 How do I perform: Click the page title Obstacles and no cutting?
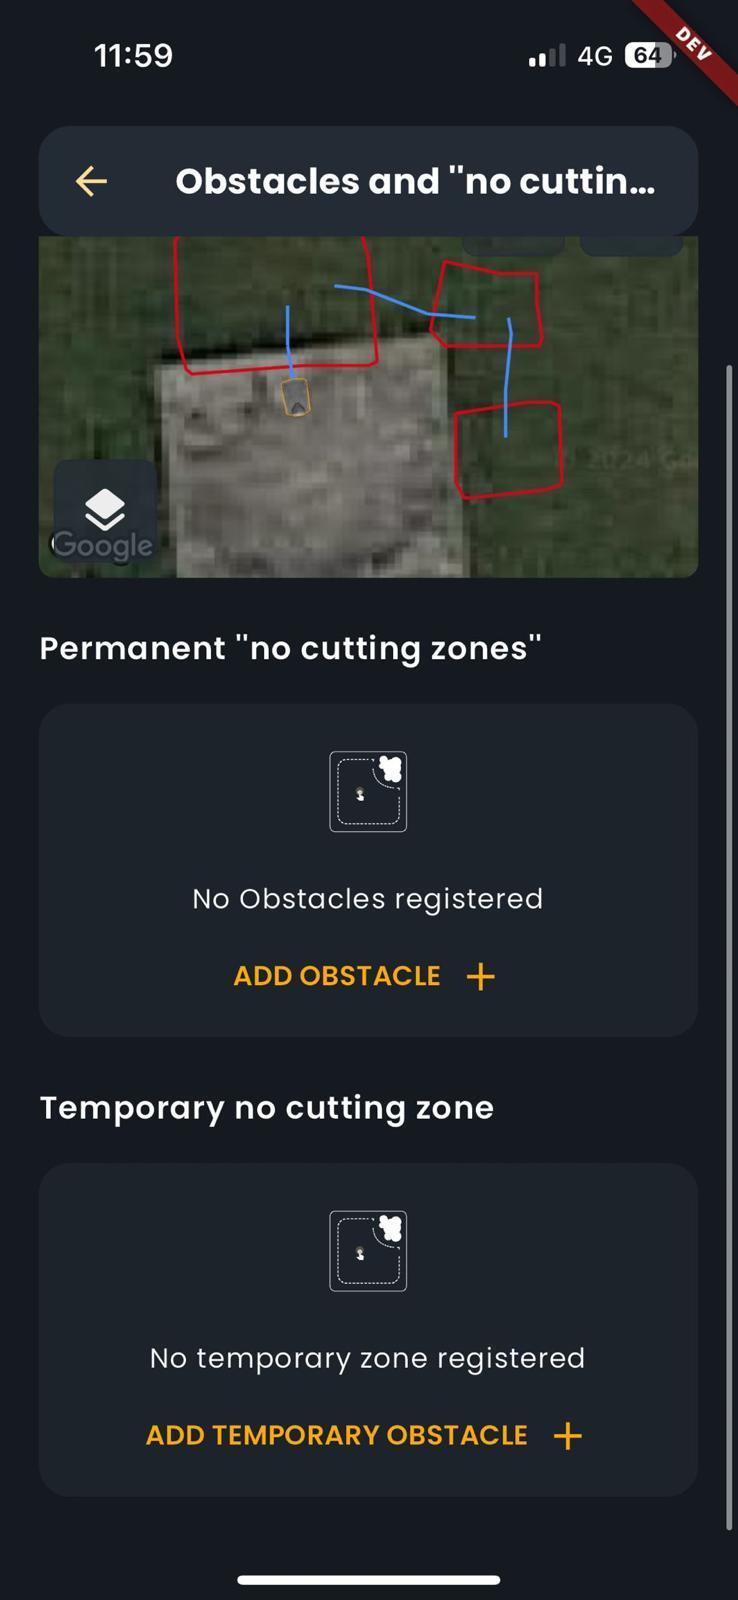pyautogui.click(x=415, y=181)
